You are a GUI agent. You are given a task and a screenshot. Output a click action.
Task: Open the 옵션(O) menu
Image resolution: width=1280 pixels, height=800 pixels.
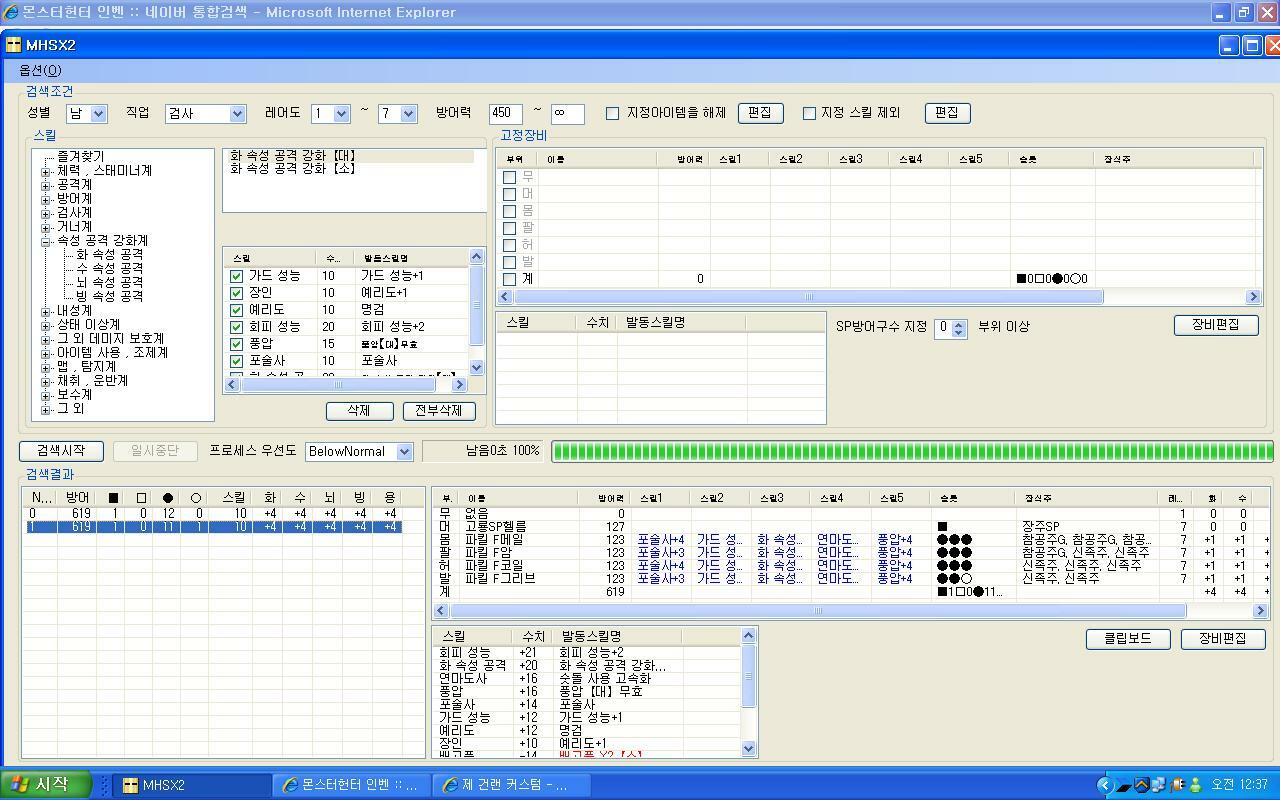click(x=40, y=70)
